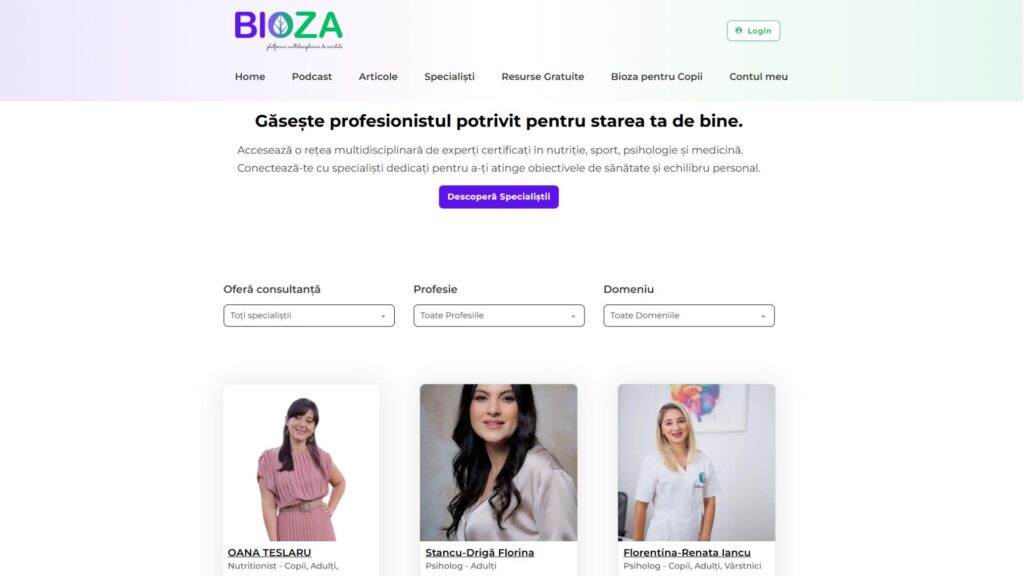Open Stancu-Drigă Florina's photo card
Screen dimensions: 1024x576
click(498, 462)
